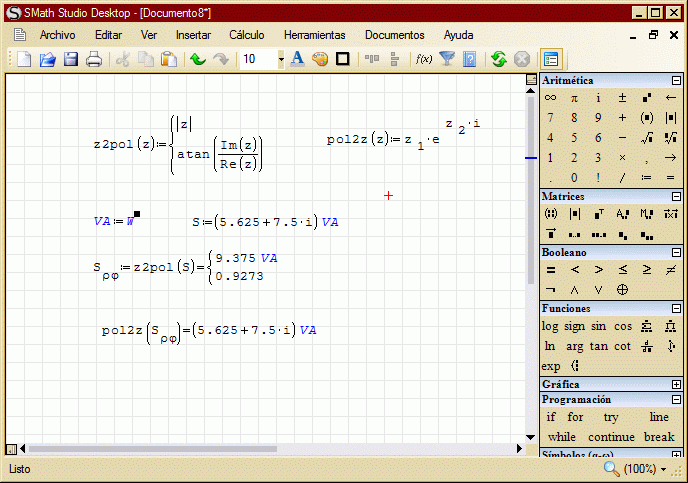Insert the square root operator from Aritmética

point(647,138)
